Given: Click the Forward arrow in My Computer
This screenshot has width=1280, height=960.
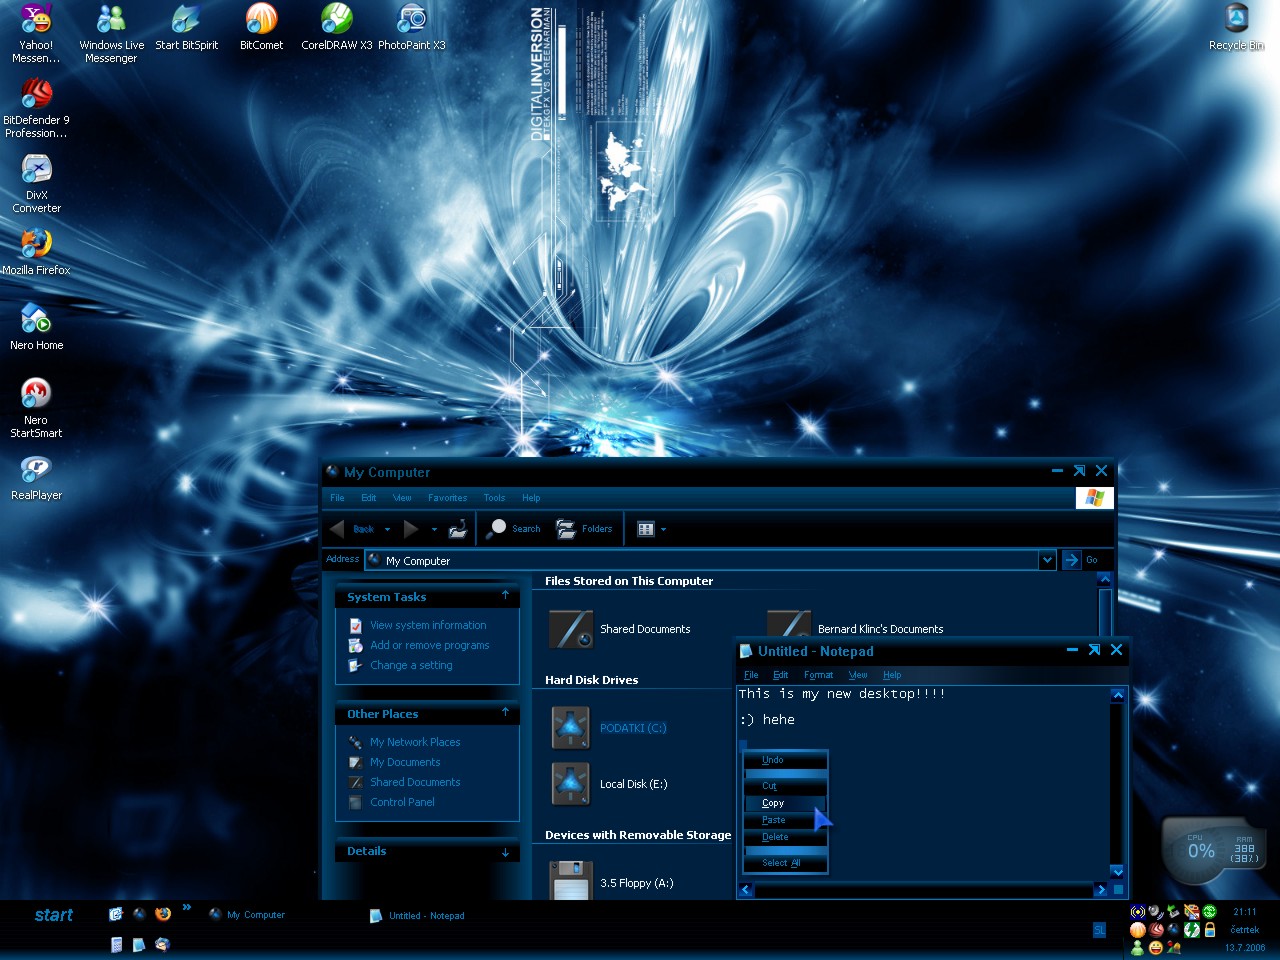Looking at the screenshot, I should 411,529.
